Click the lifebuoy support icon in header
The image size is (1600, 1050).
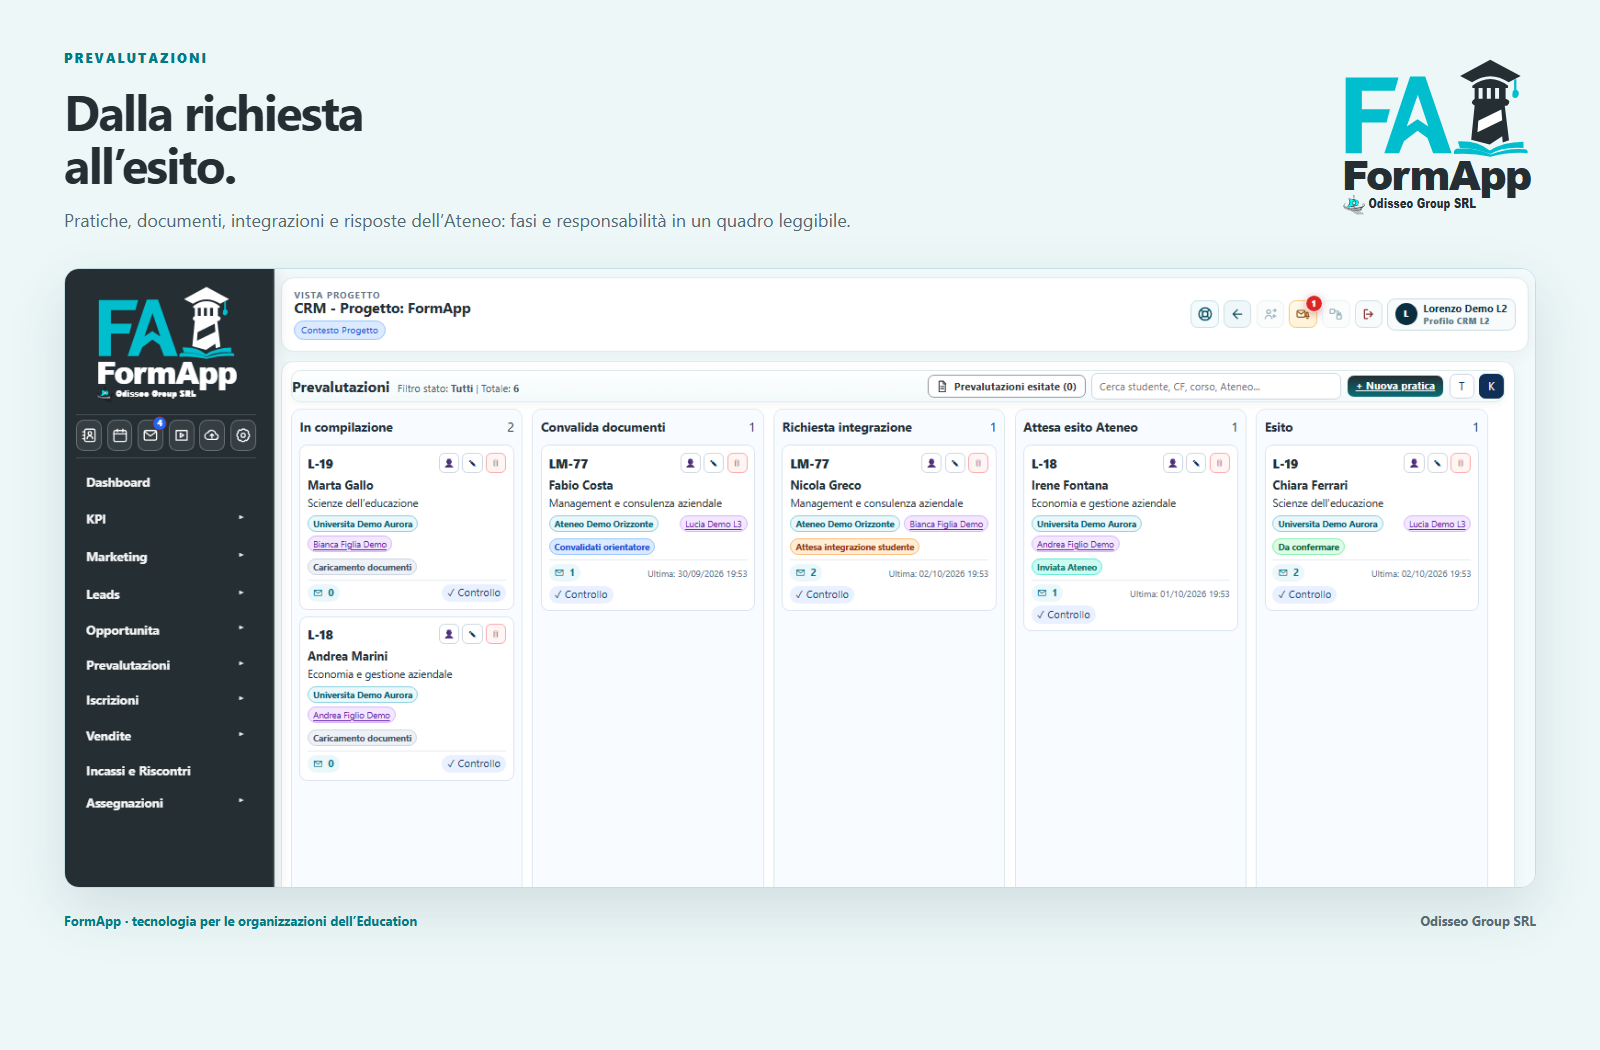1205,314
